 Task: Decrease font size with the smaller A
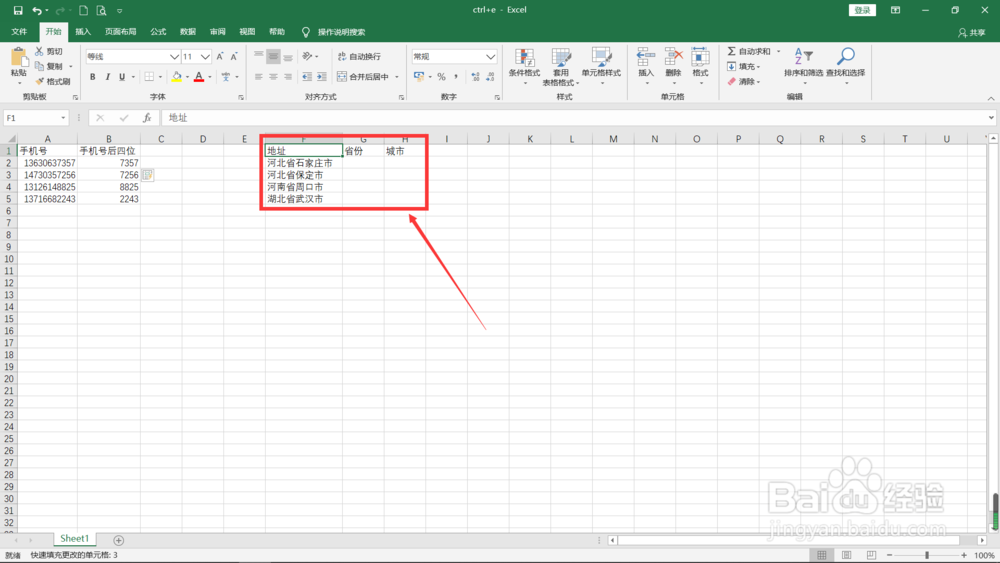point(234,57)
